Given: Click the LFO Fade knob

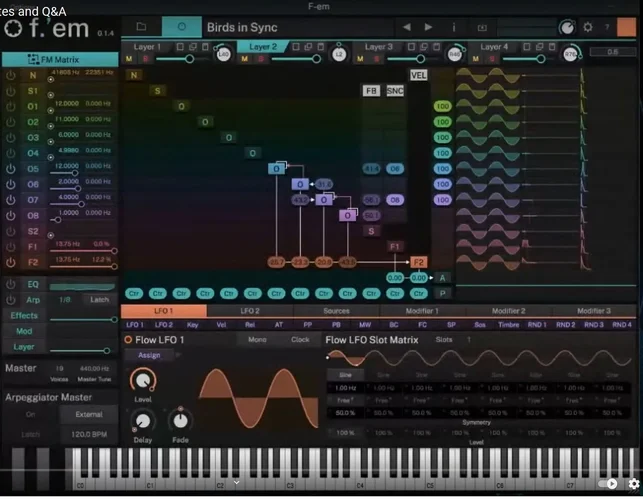Looking at the screenshot, I should click(x=180, y=421).
